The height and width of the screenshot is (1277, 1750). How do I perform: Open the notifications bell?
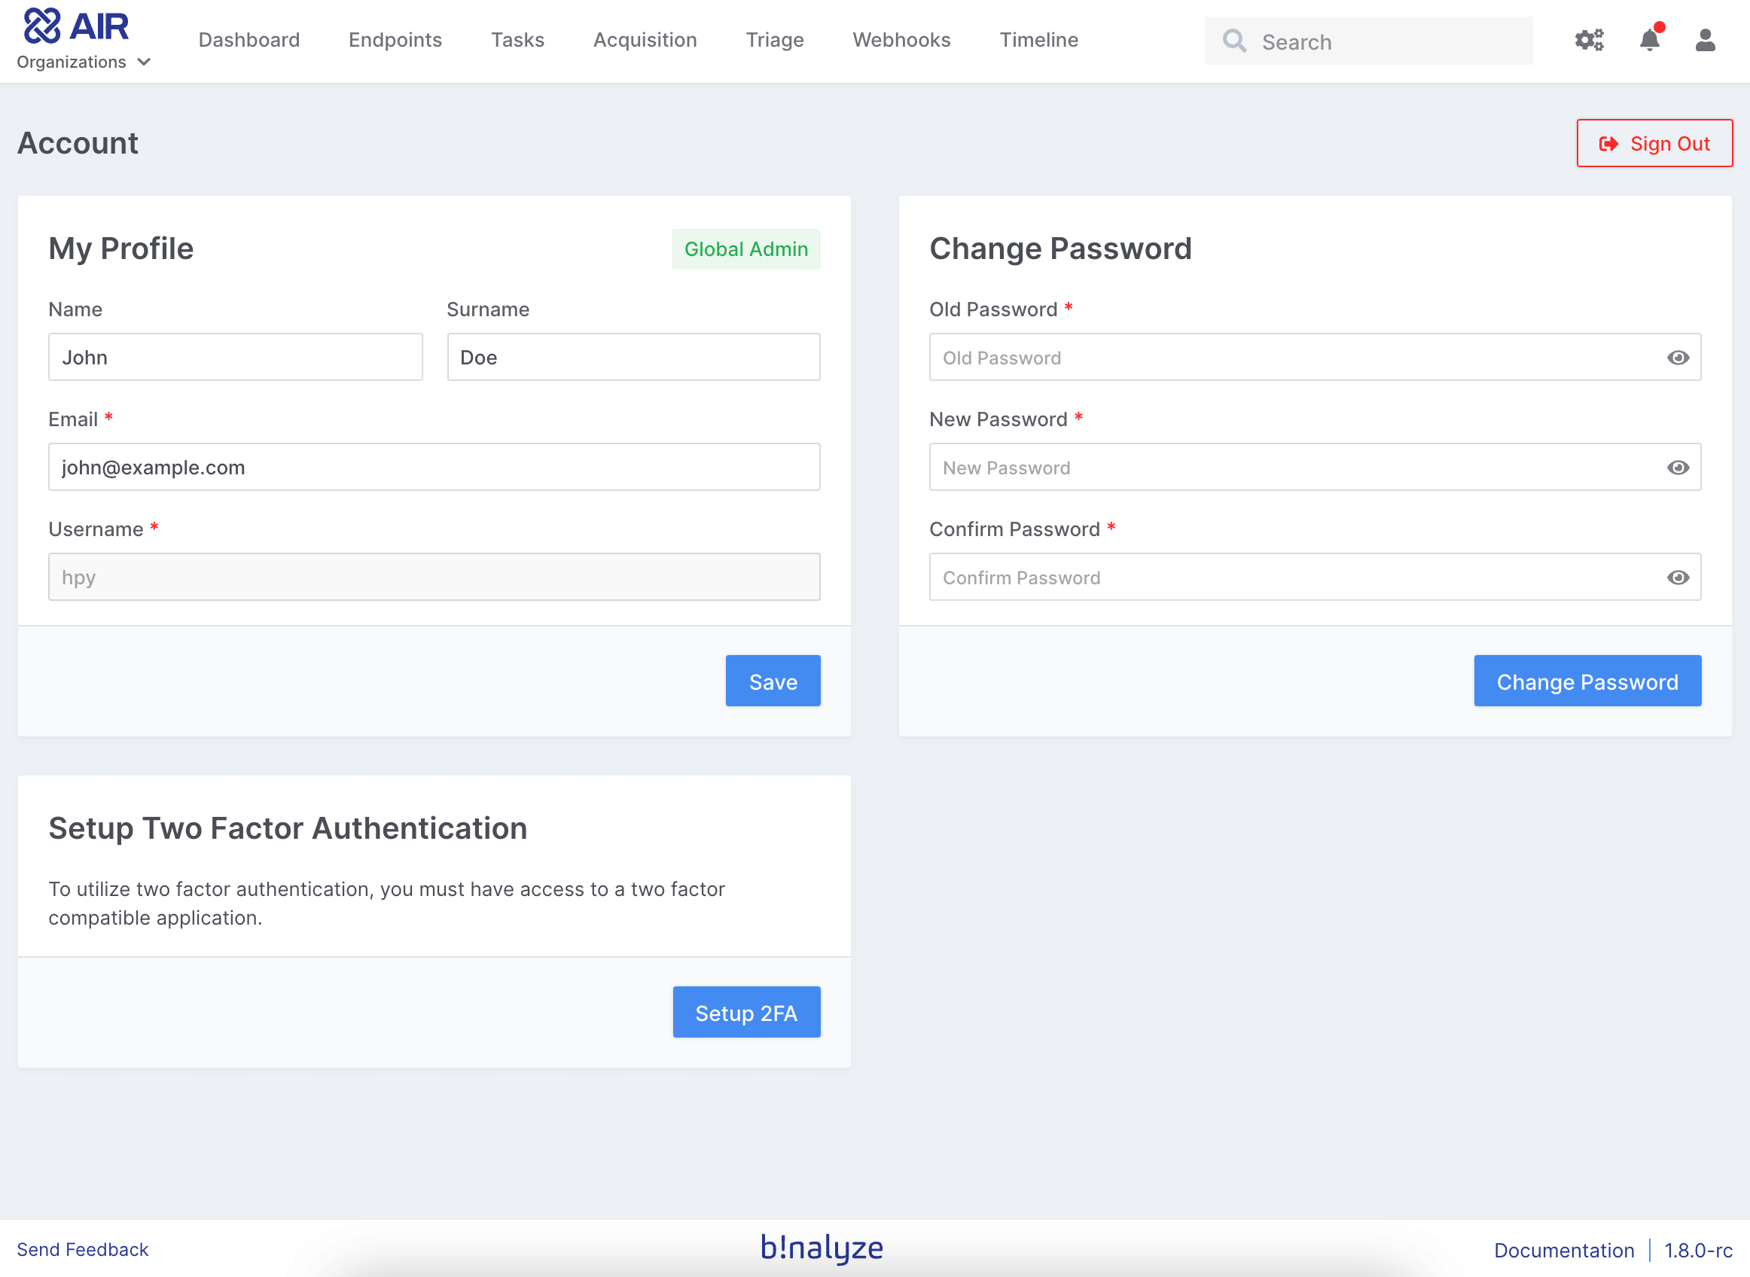tap(1649, 41)
